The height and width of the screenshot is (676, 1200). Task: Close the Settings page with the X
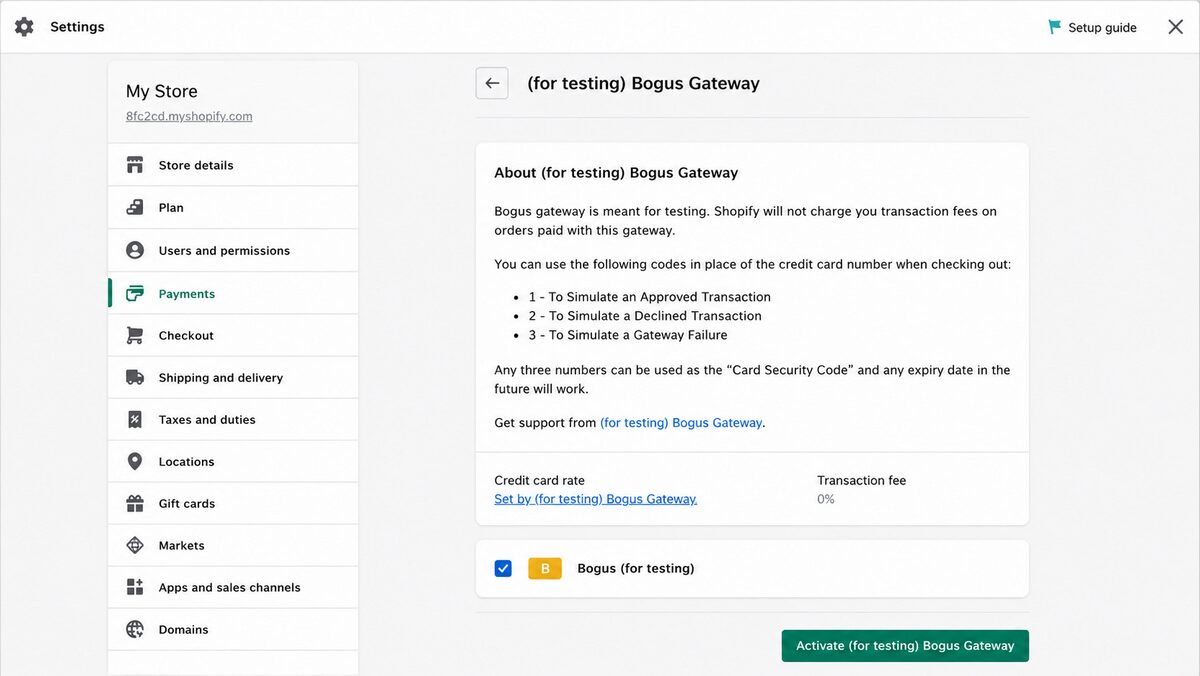1176,27
